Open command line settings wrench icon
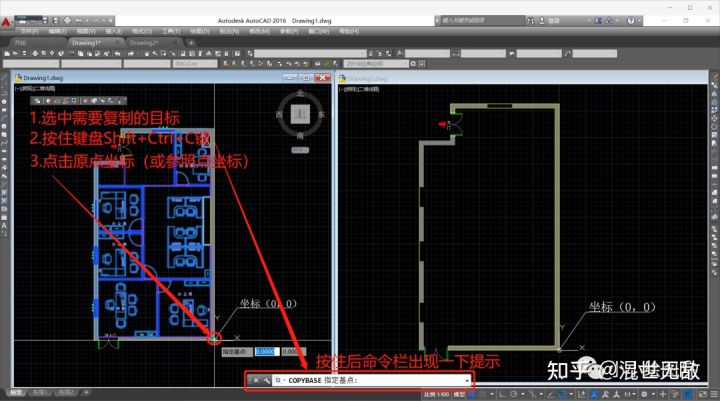 (266, 380)
